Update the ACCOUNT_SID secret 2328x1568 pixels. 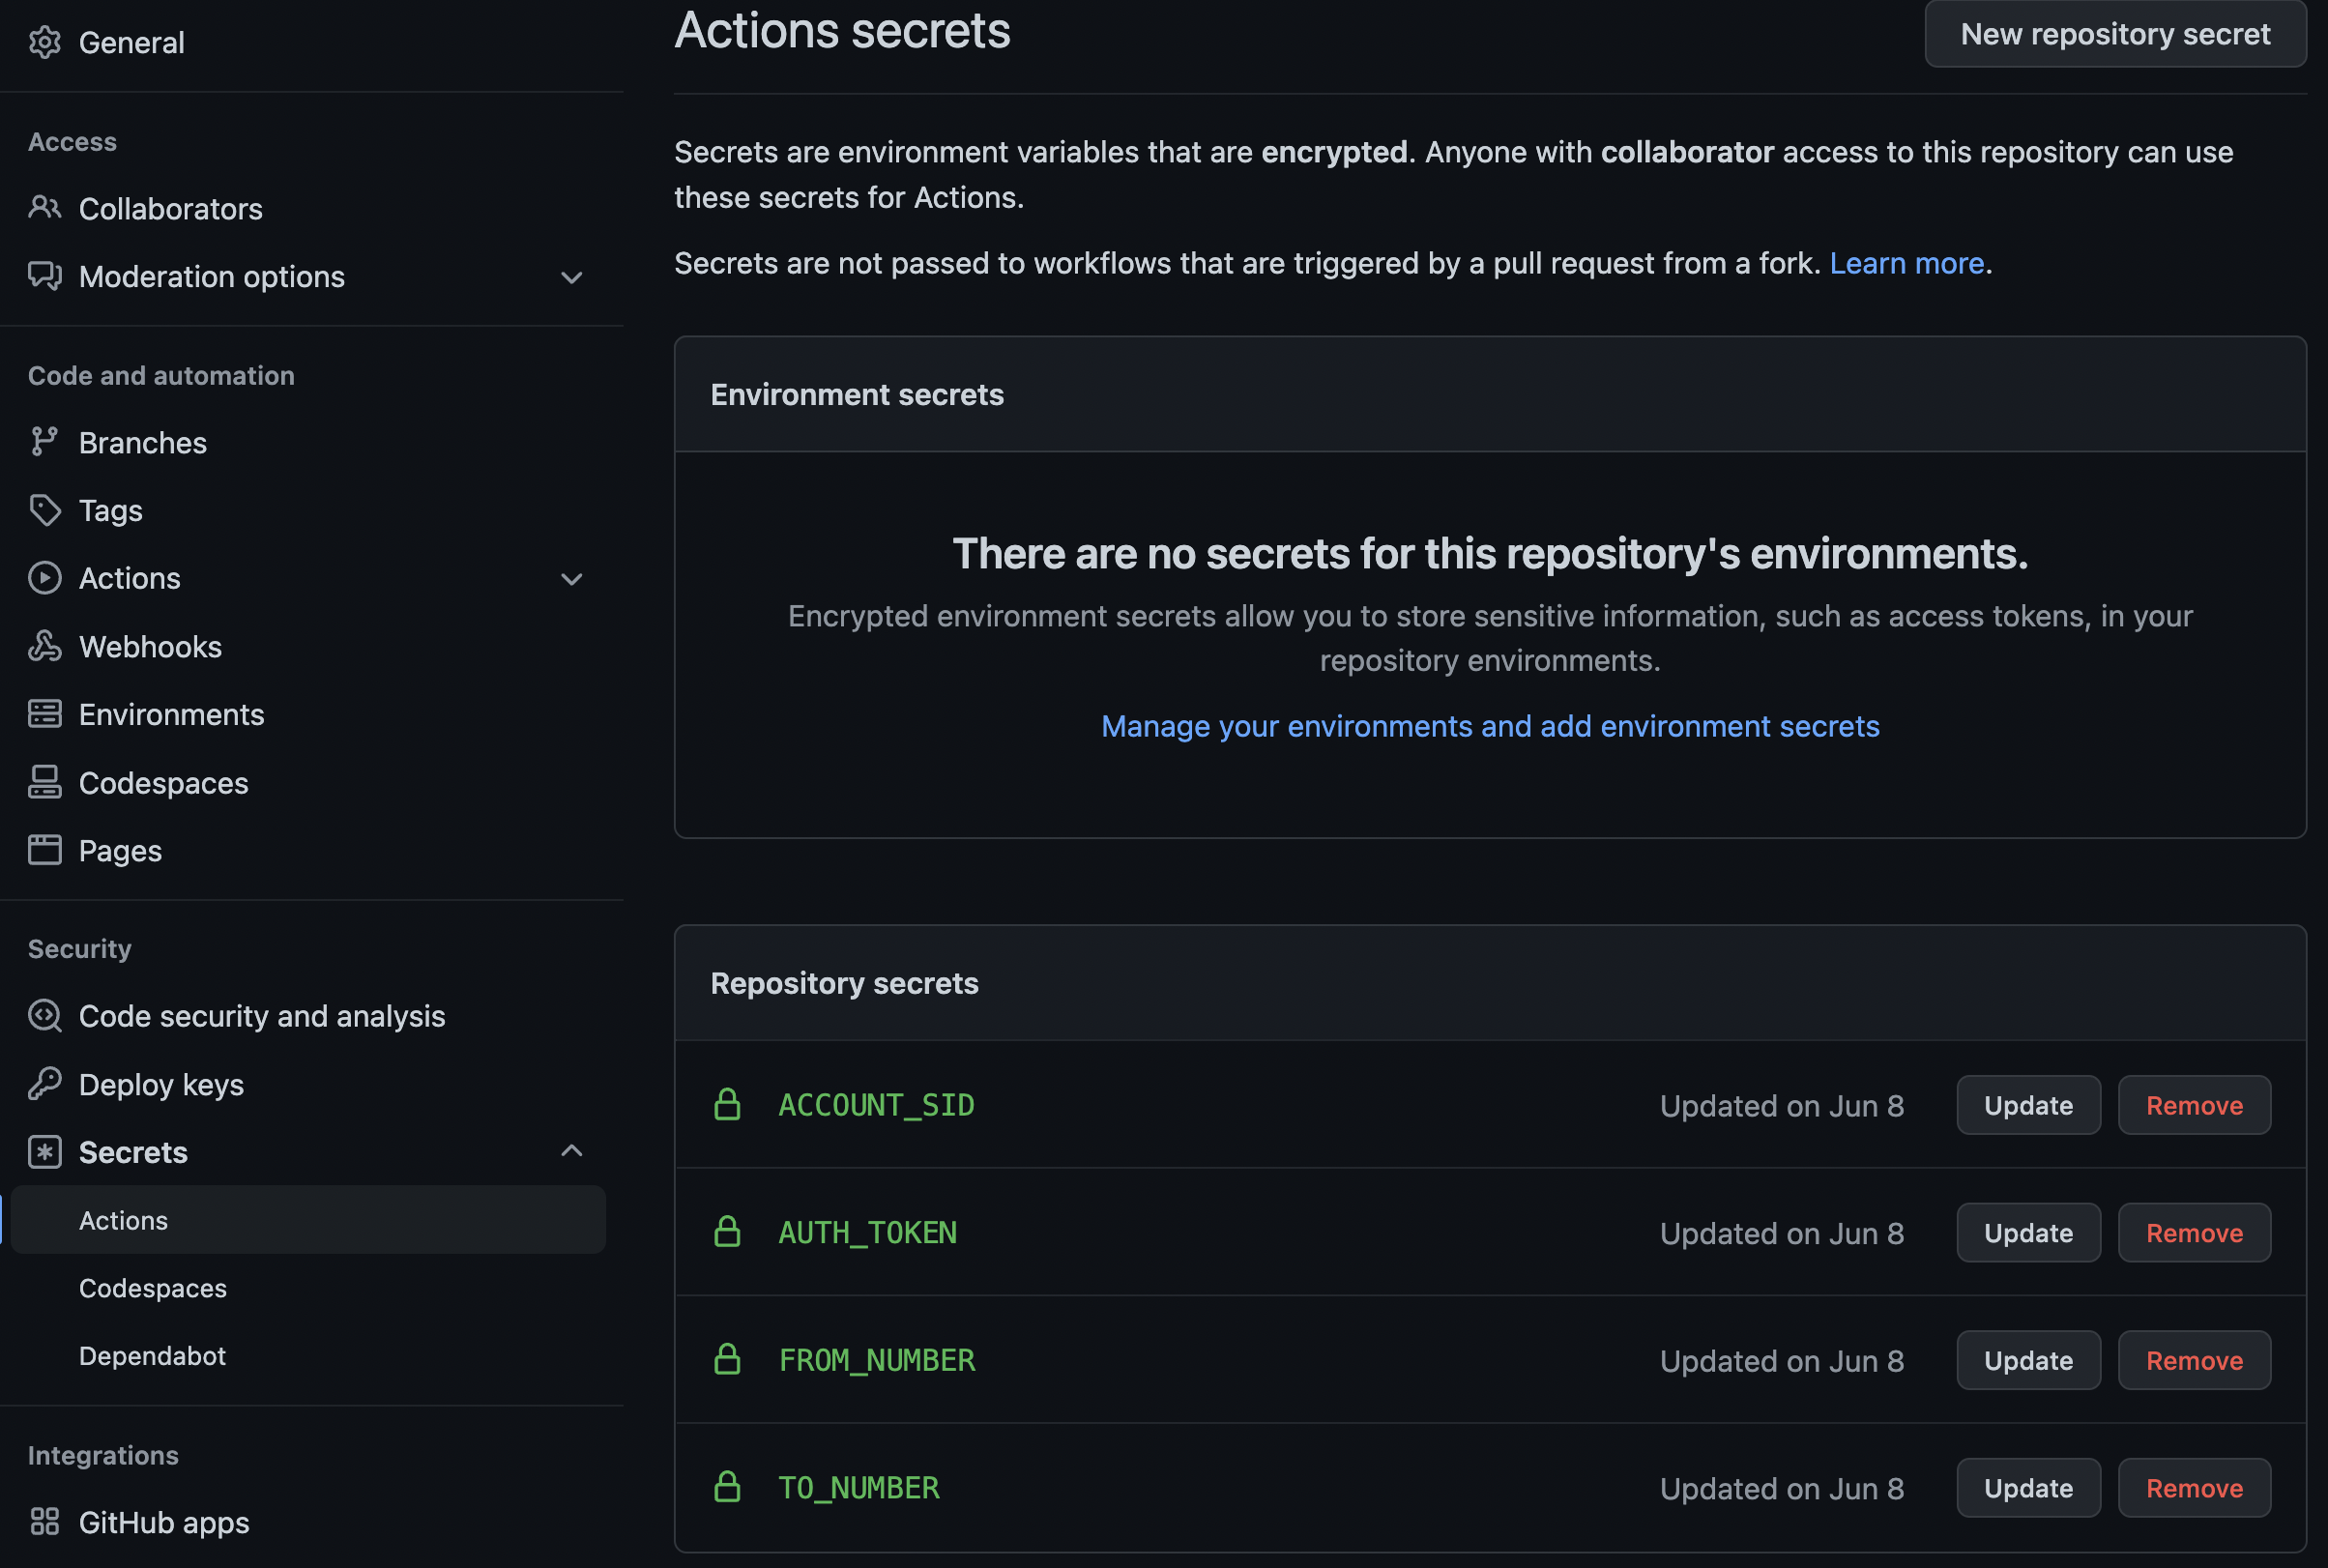[2028, 1105]
